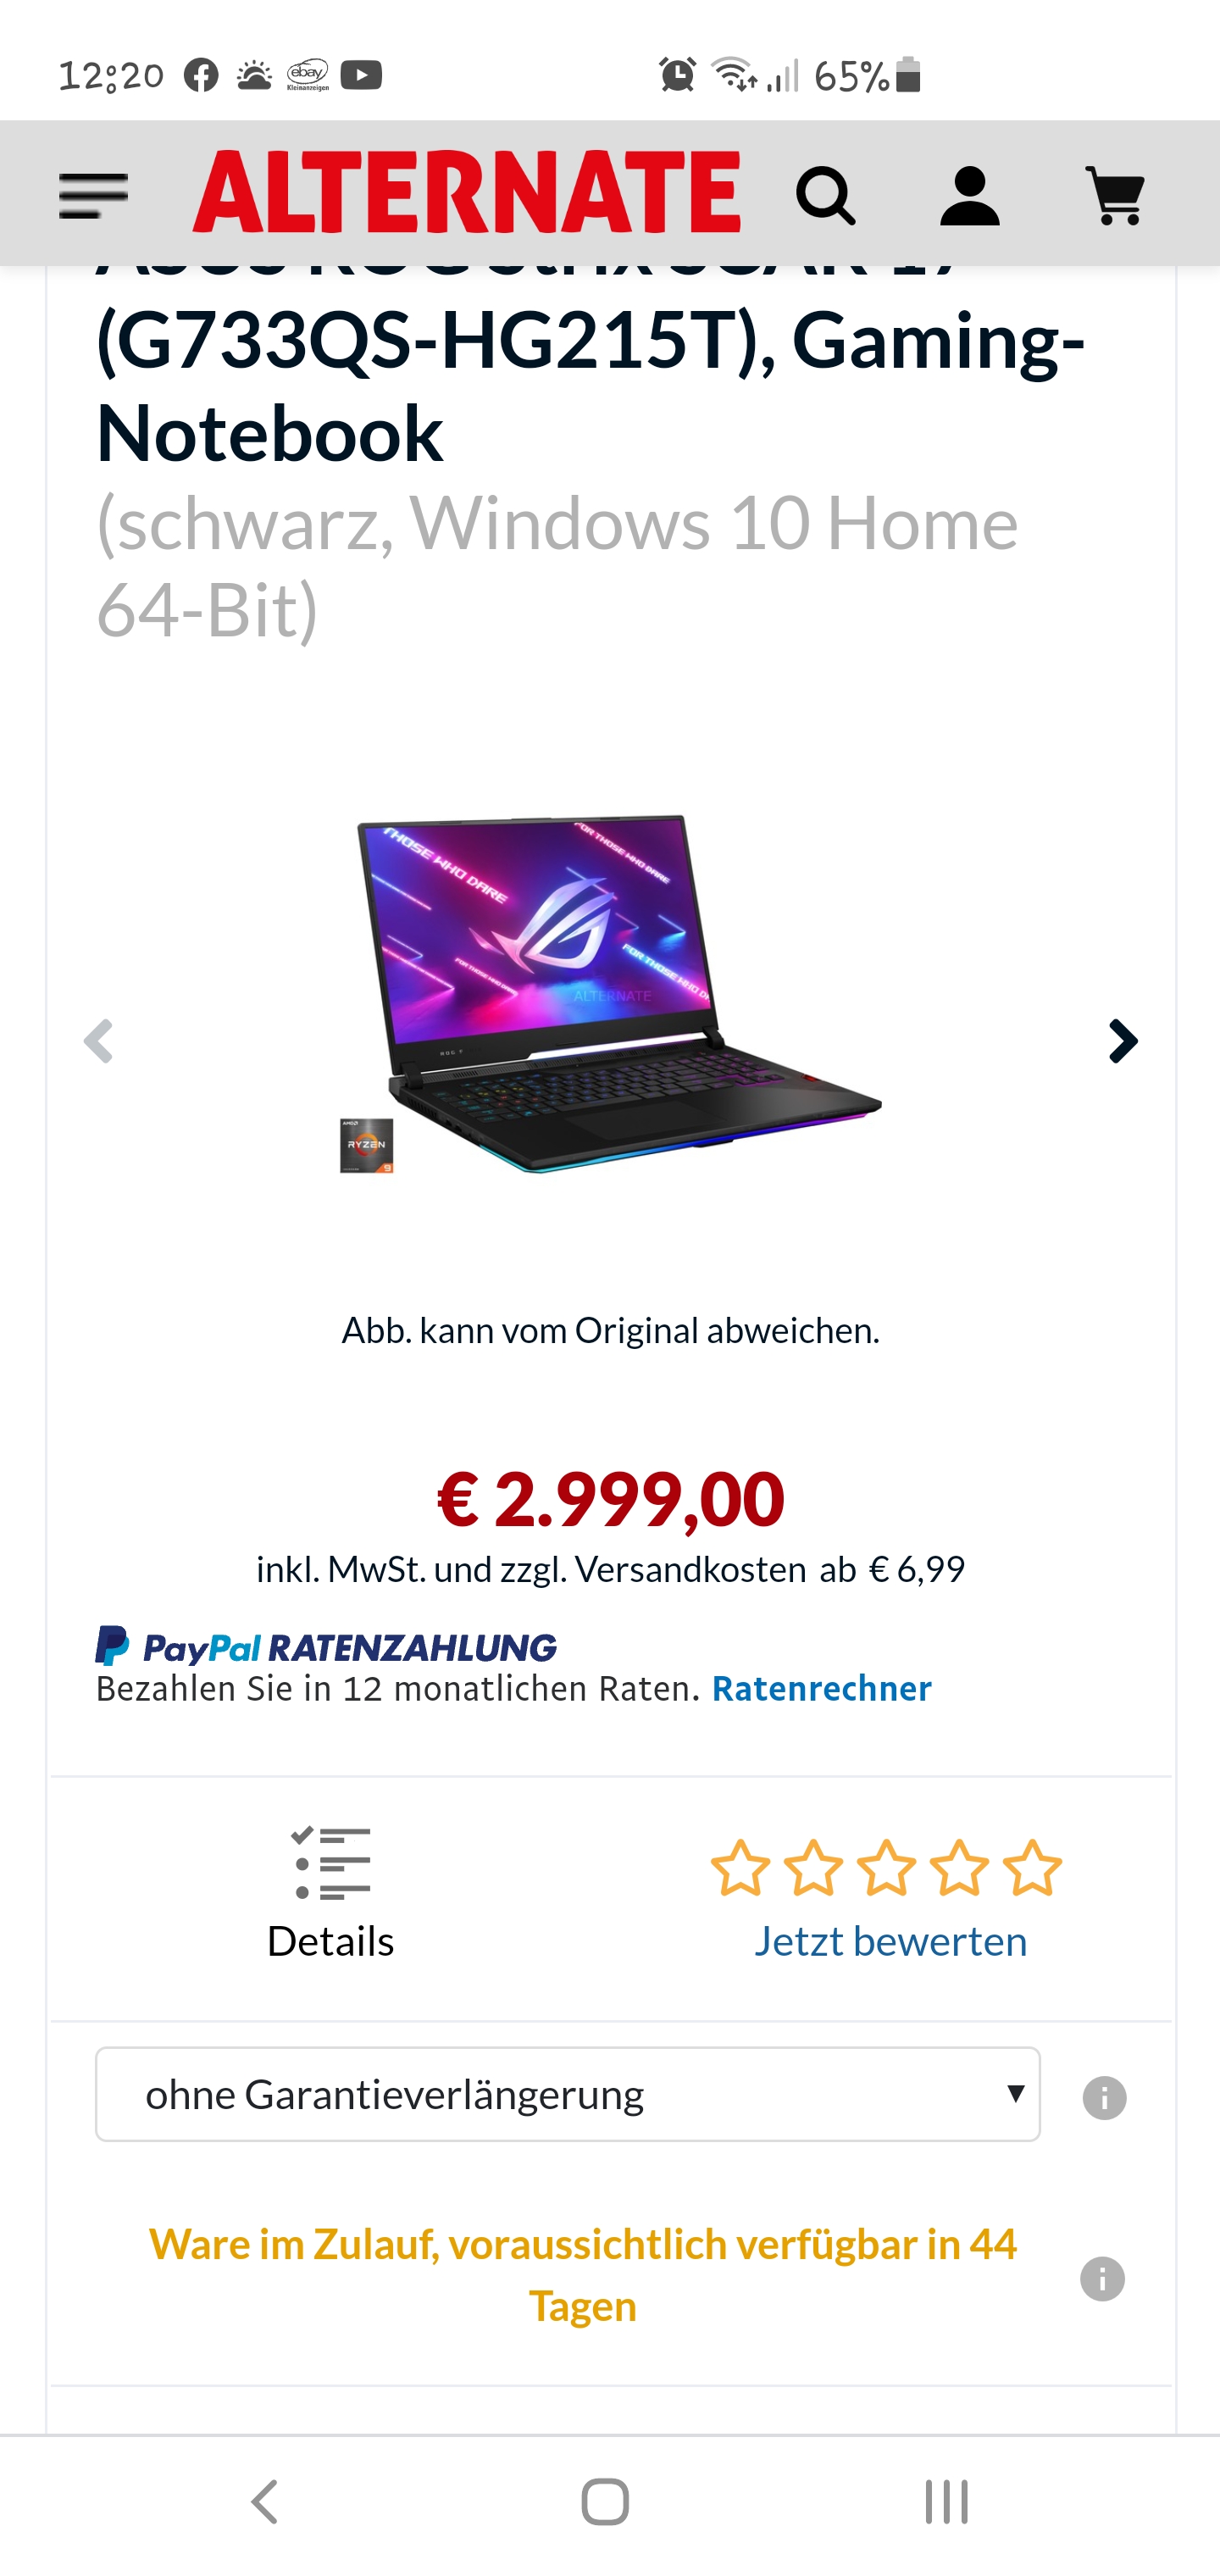Show next product image with right arrow
The image size is (1220, 2576).
click(1123, 1041)
